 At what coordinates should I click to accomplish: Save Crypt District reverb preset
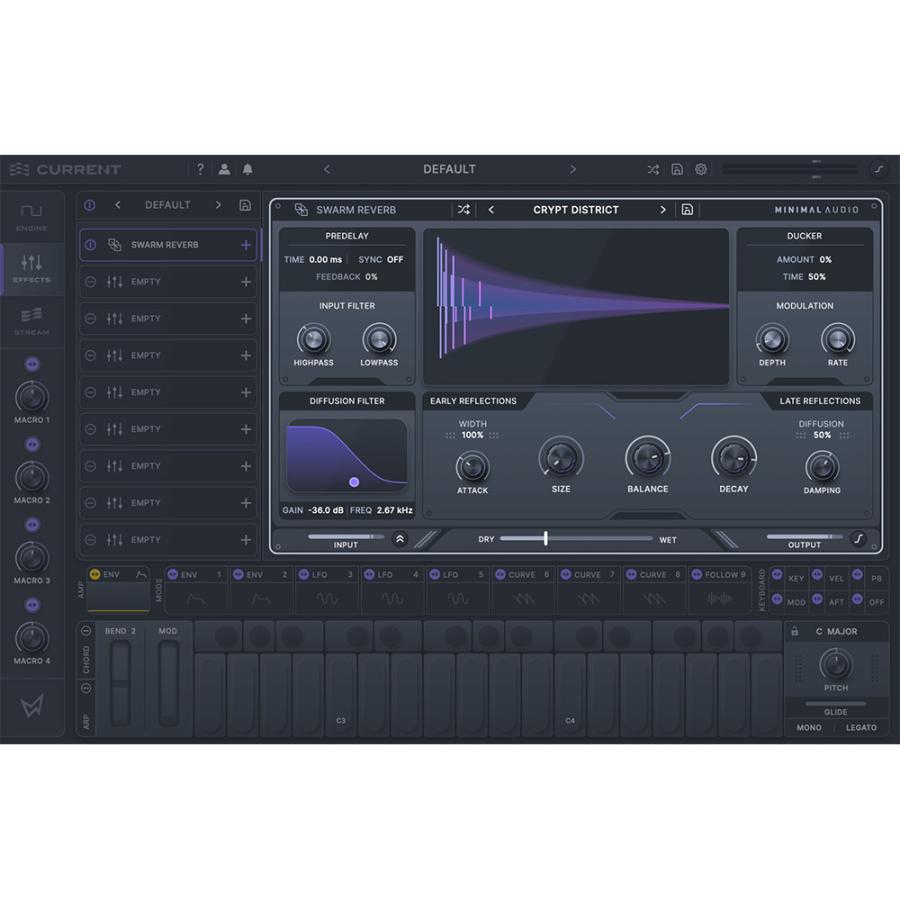pos(687,210)
